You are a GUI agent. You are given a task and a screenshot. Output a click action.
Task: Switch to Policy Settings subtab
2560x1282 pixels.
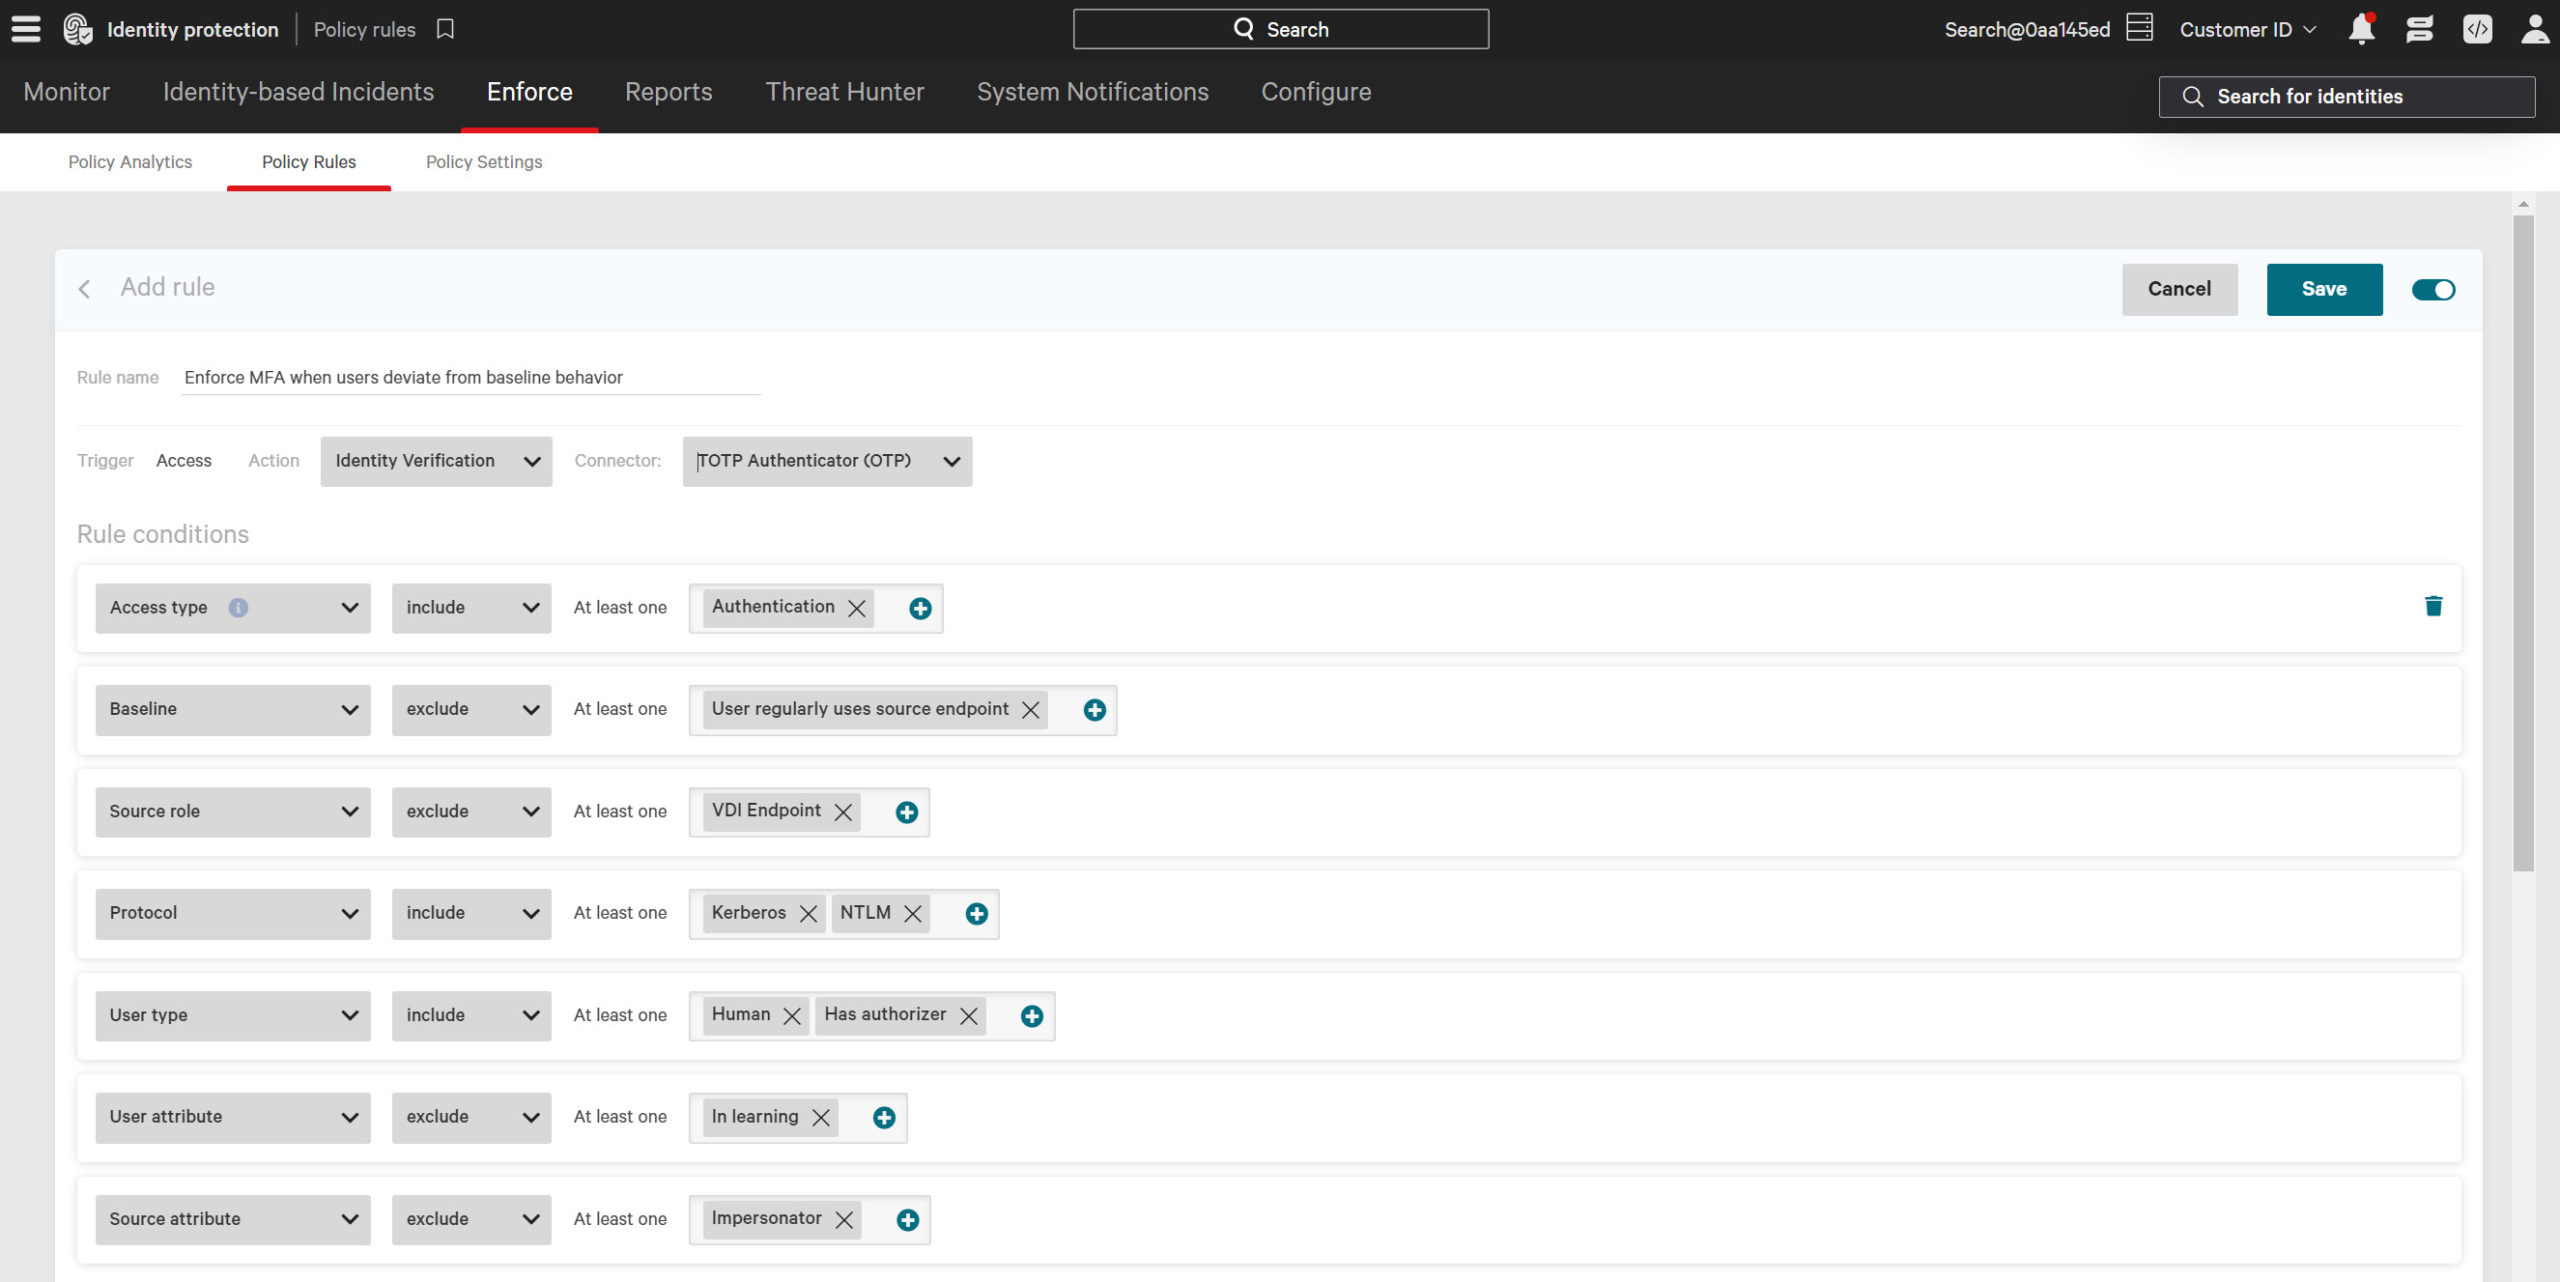(484, 162)
